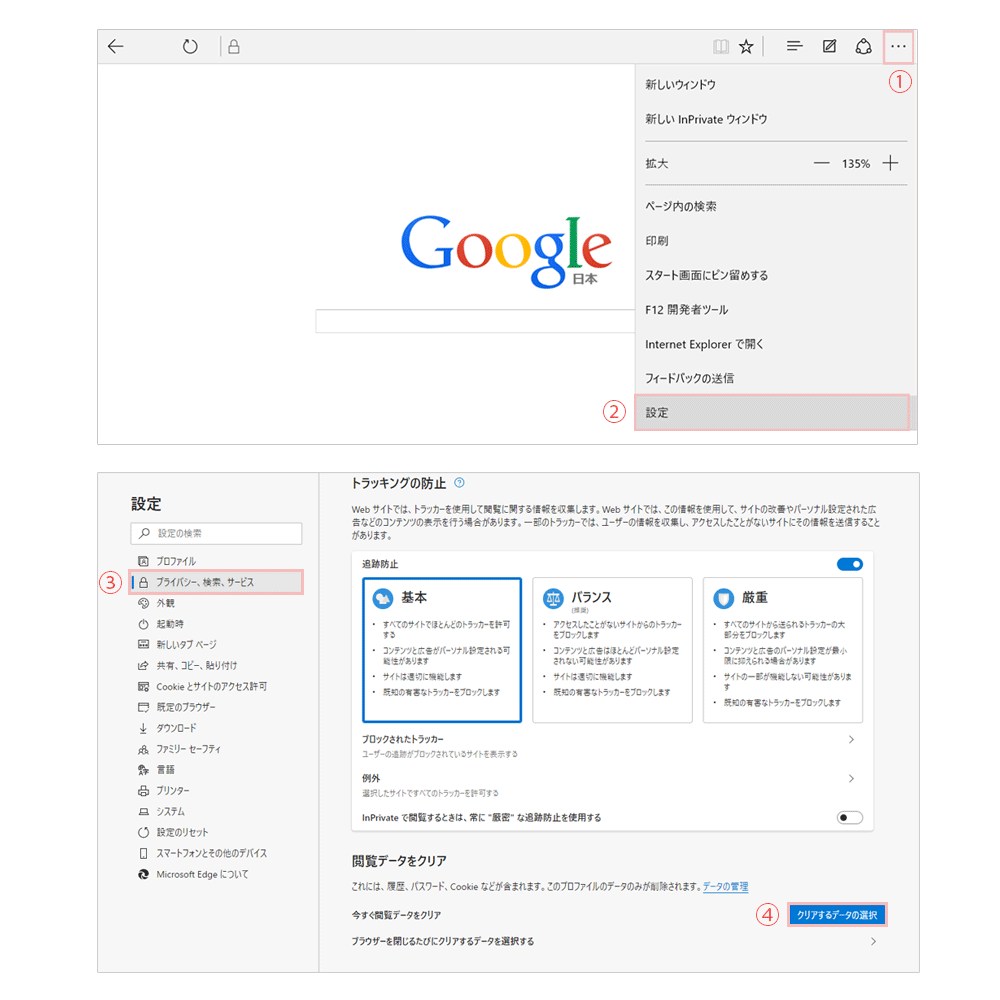Click the padlock icon in the address bar
This screenshot has width=1000, height=1000.
(234, 47)
